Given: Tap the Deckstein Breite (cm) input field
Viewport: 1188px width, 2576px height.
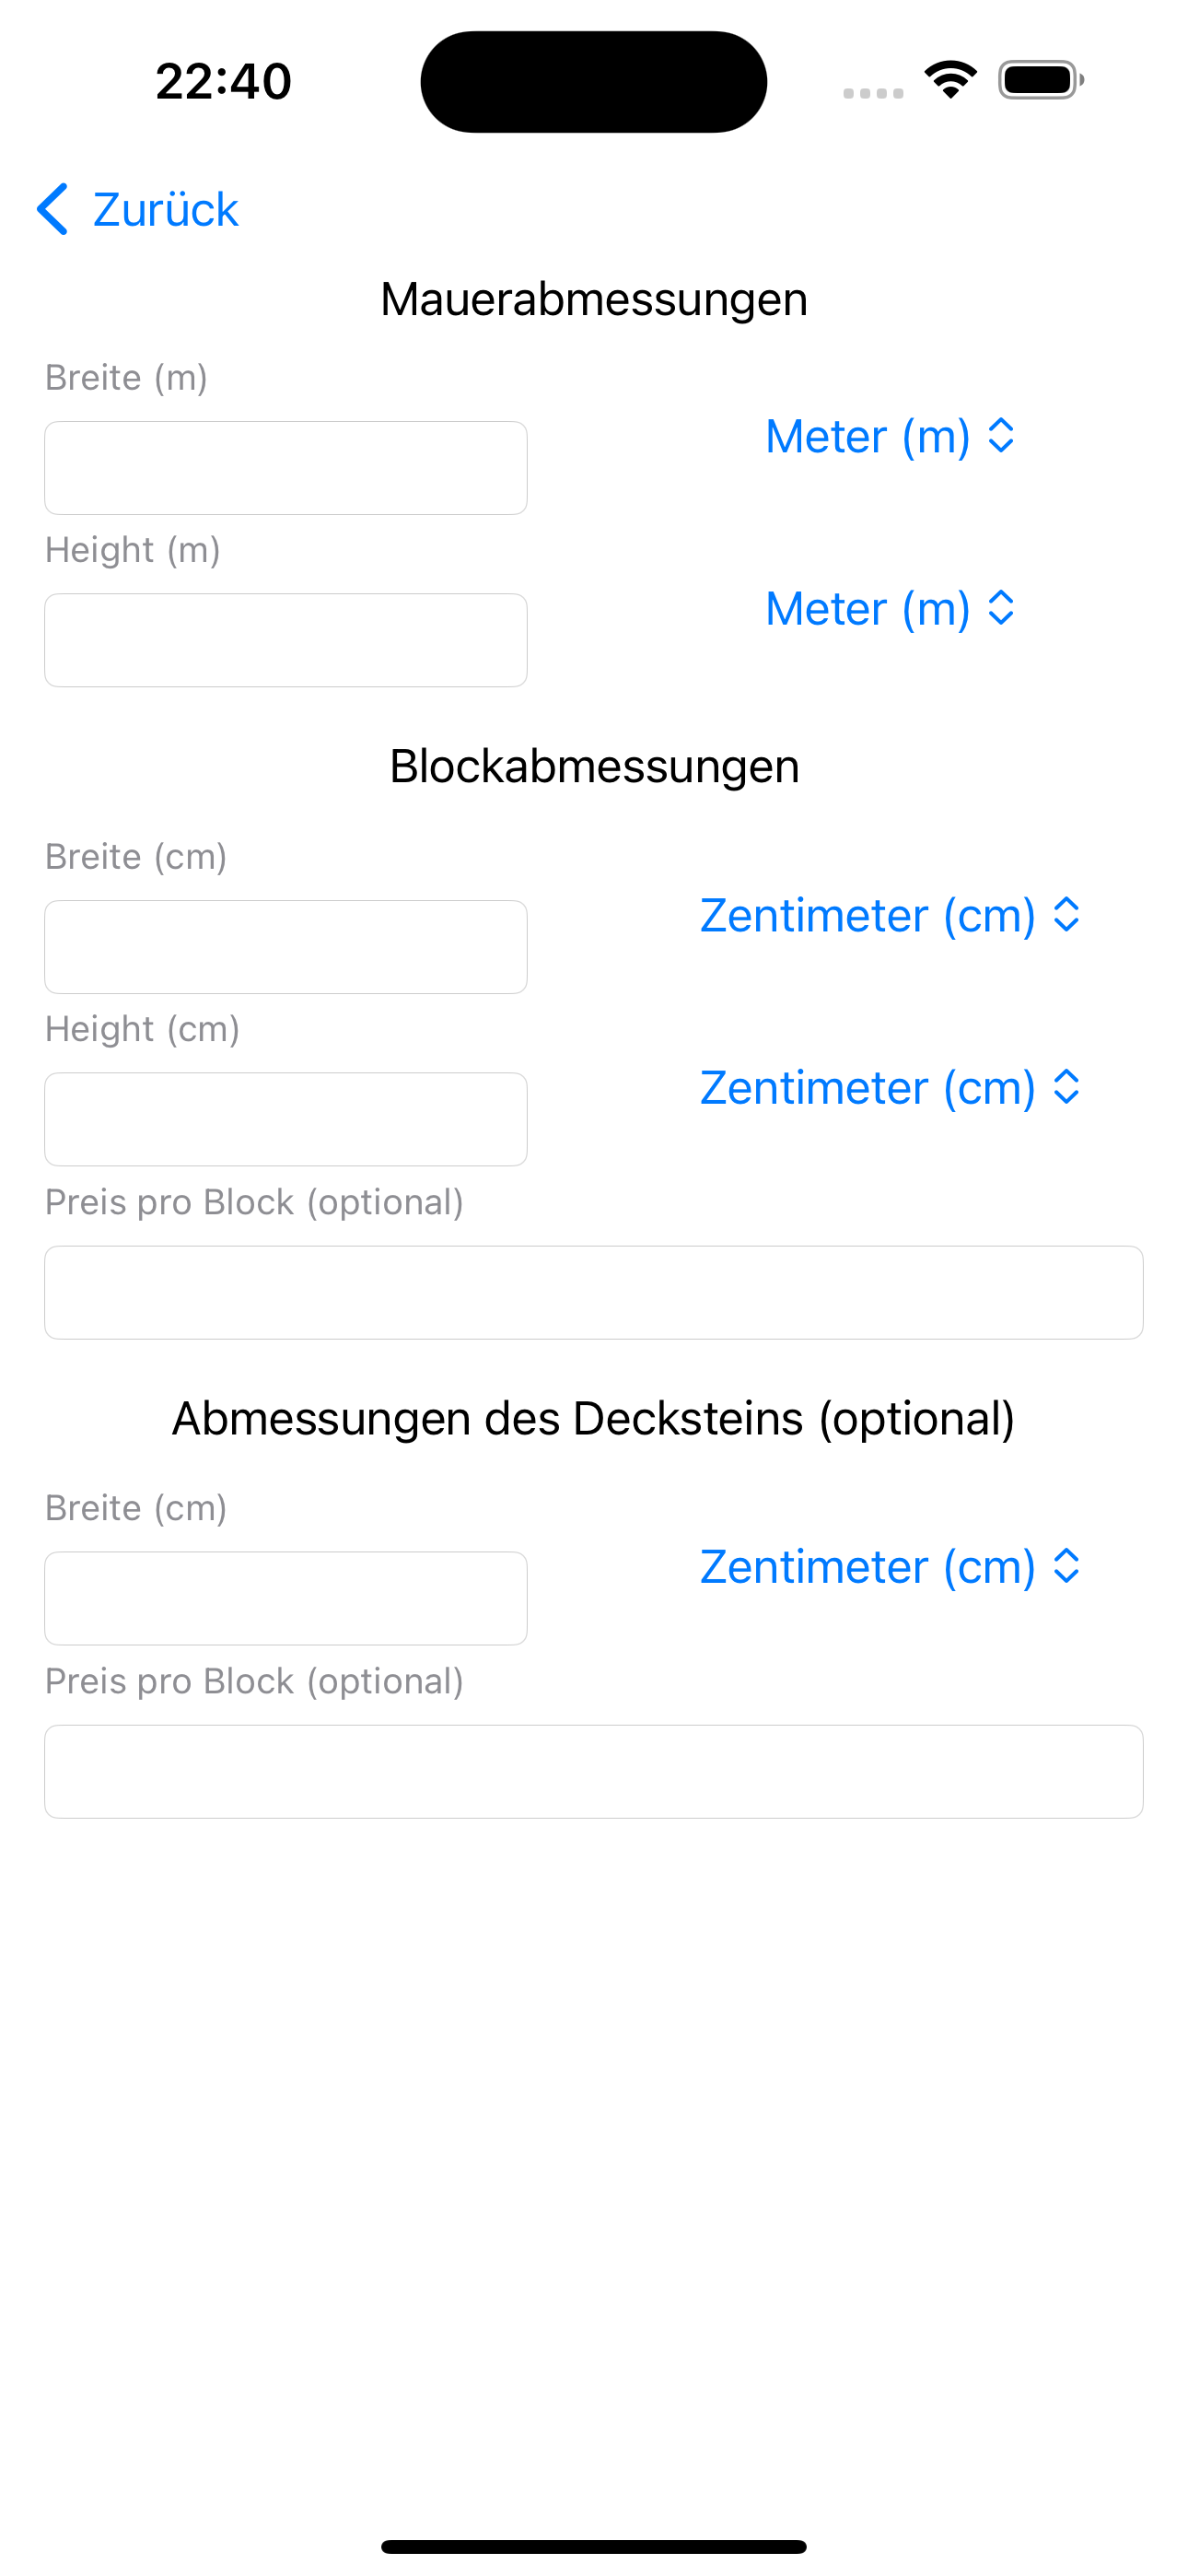Looking at the screenshot, I should point(286,1598).
